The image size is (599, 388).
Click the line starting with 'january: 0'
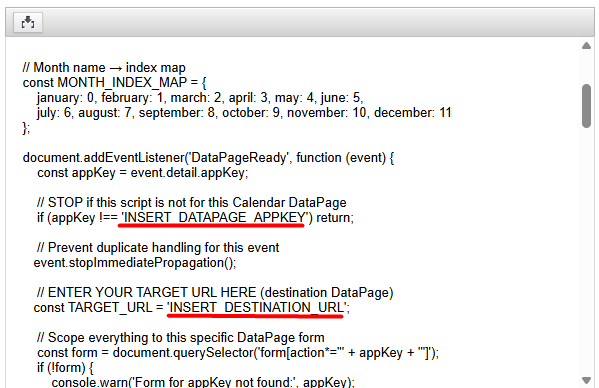(200, 98)
